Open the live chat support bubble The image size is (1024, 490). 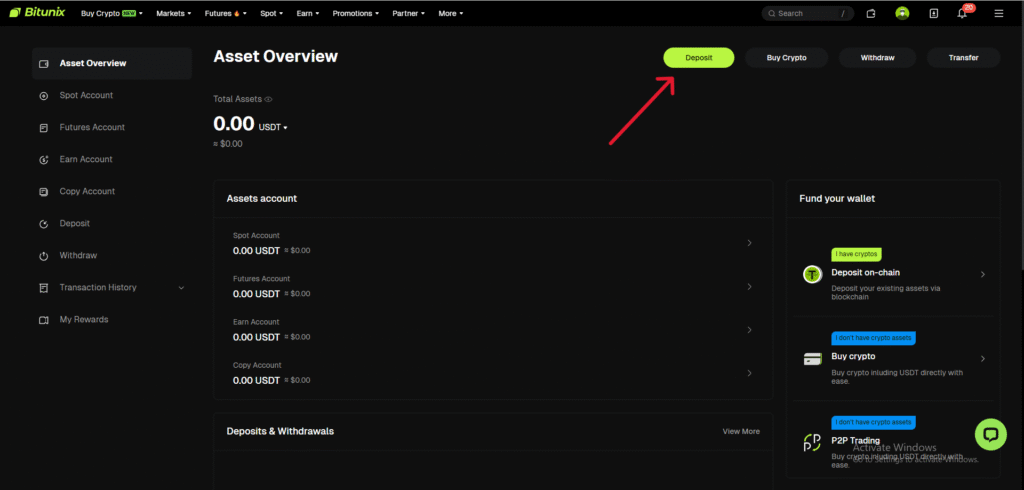point(991,434)
